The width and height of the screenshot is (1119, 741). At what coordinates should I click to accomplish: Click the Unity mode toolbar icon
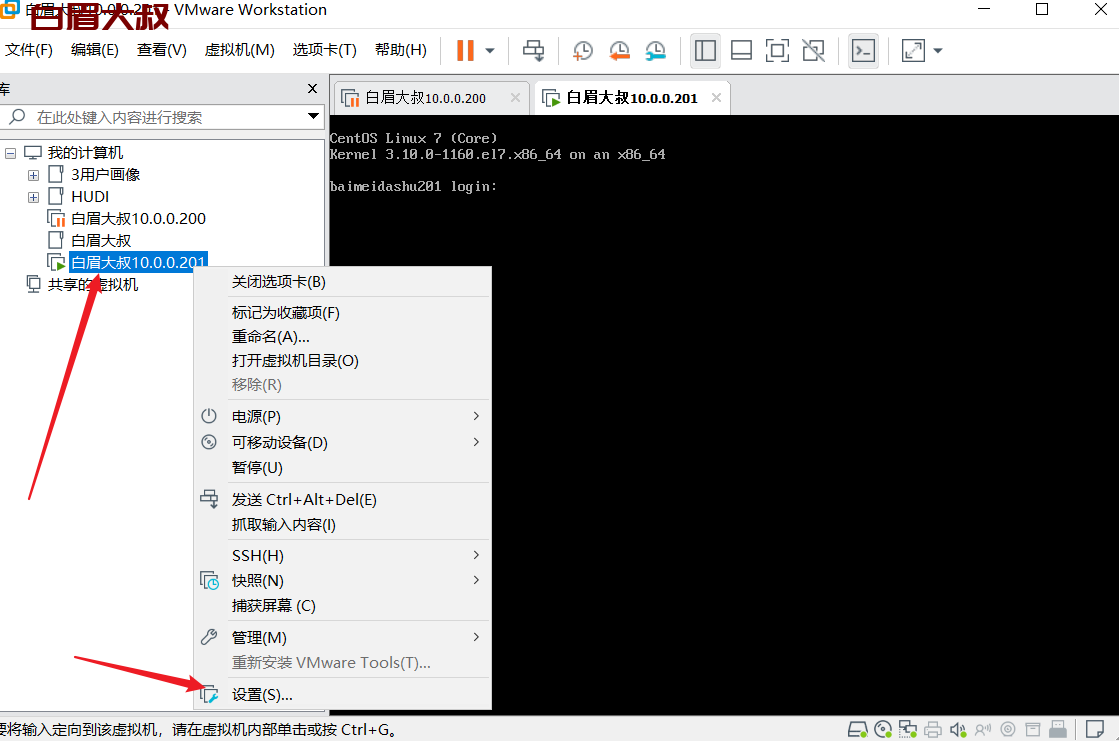(x=814, y=51)
